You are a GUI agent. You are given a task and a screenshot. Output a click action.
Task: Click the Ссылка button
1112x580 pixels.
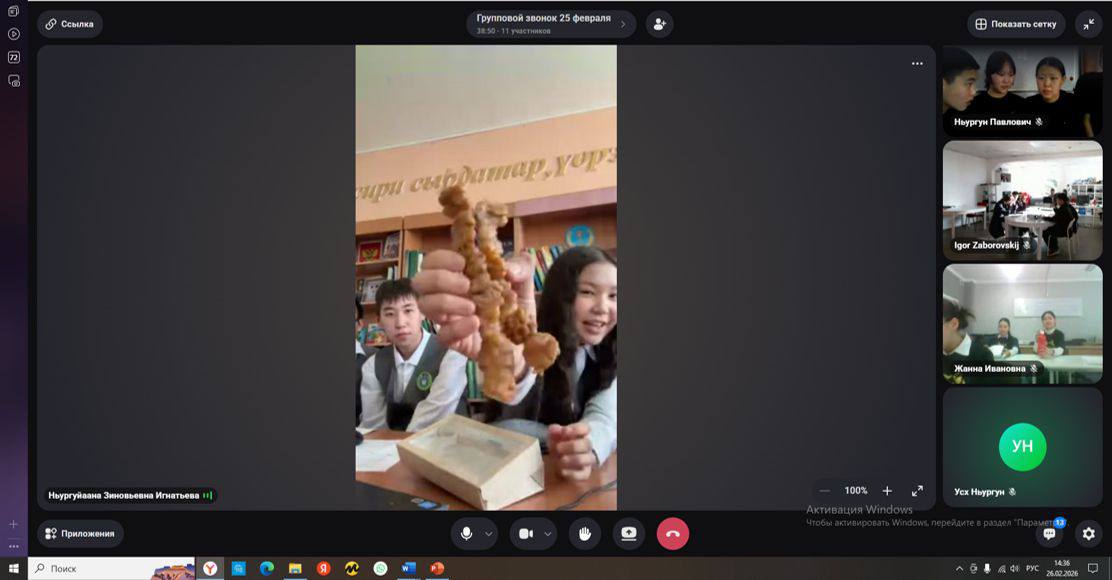click(70, 24)
